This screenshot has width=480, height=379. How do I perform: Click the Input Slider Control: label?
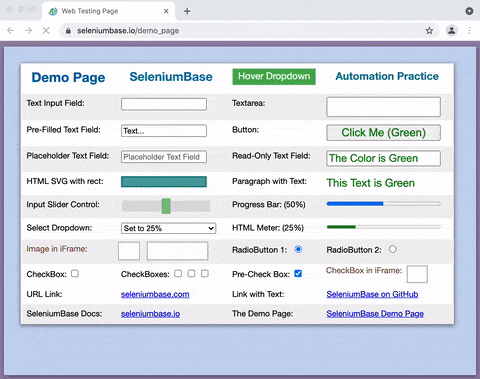pos(63,205)
